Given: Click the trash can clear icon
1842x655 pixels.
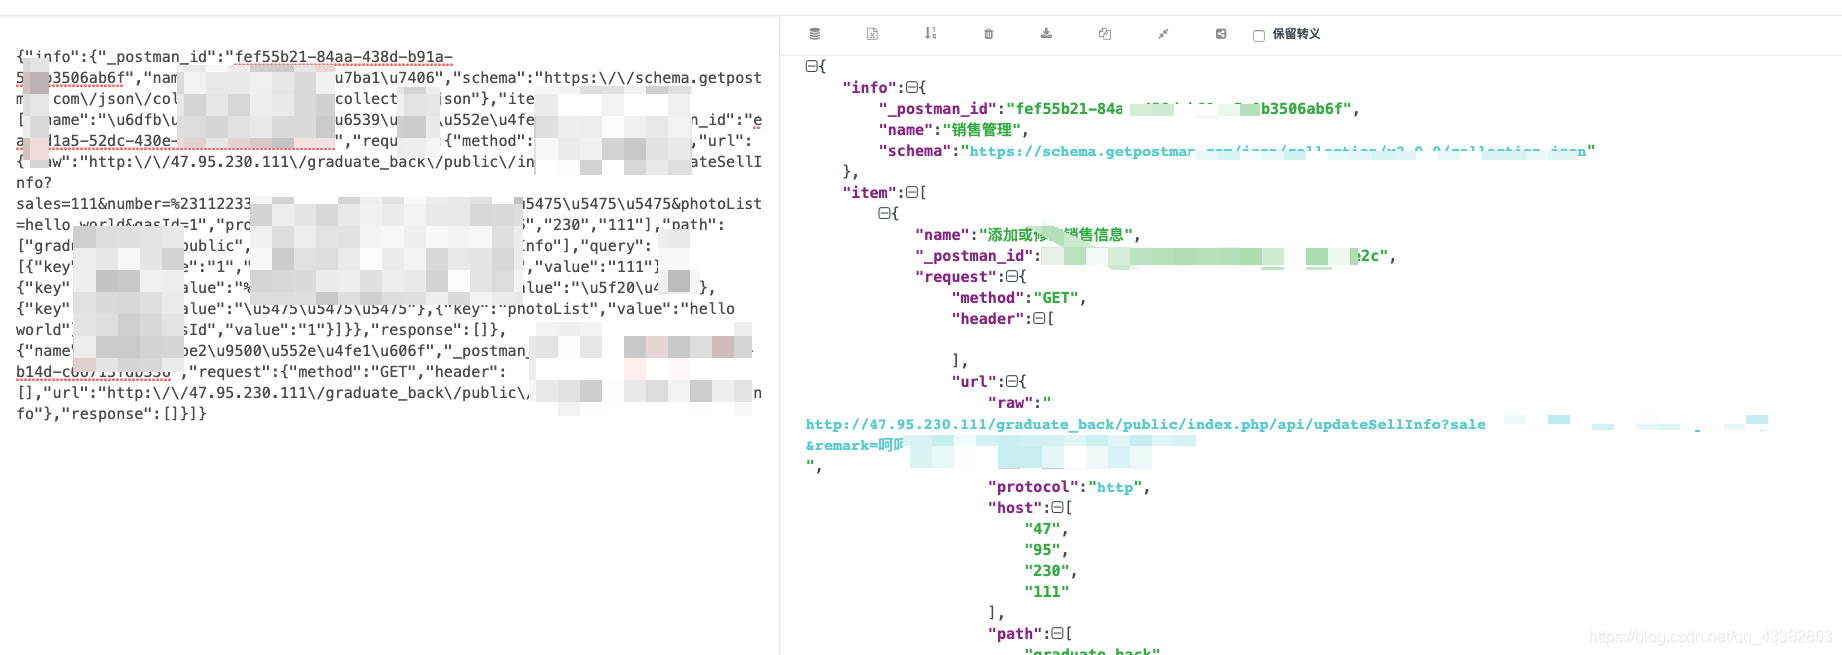Looking at the screenshot, I should pos(988,34).
